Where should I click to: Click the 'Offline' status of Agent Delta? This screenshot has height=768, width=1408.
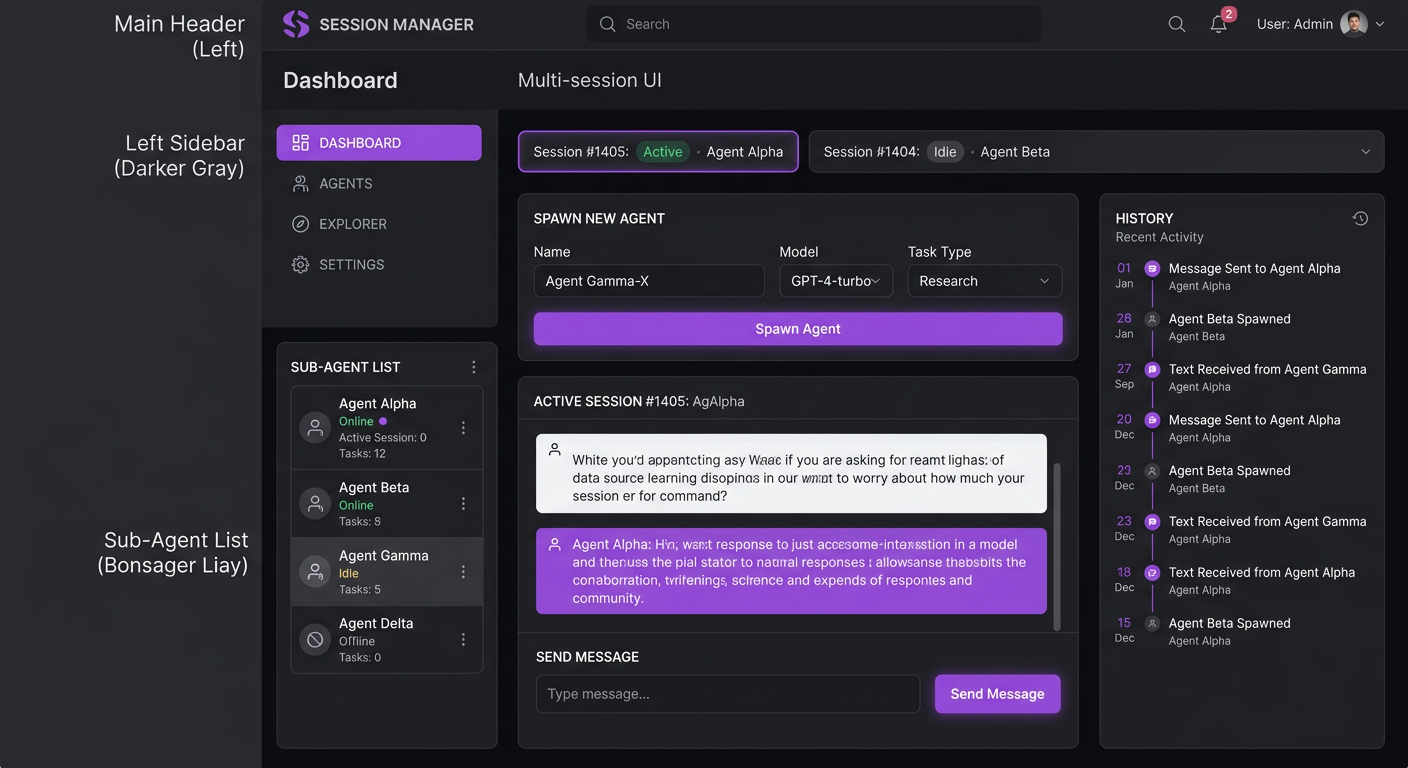click(357, 641)
